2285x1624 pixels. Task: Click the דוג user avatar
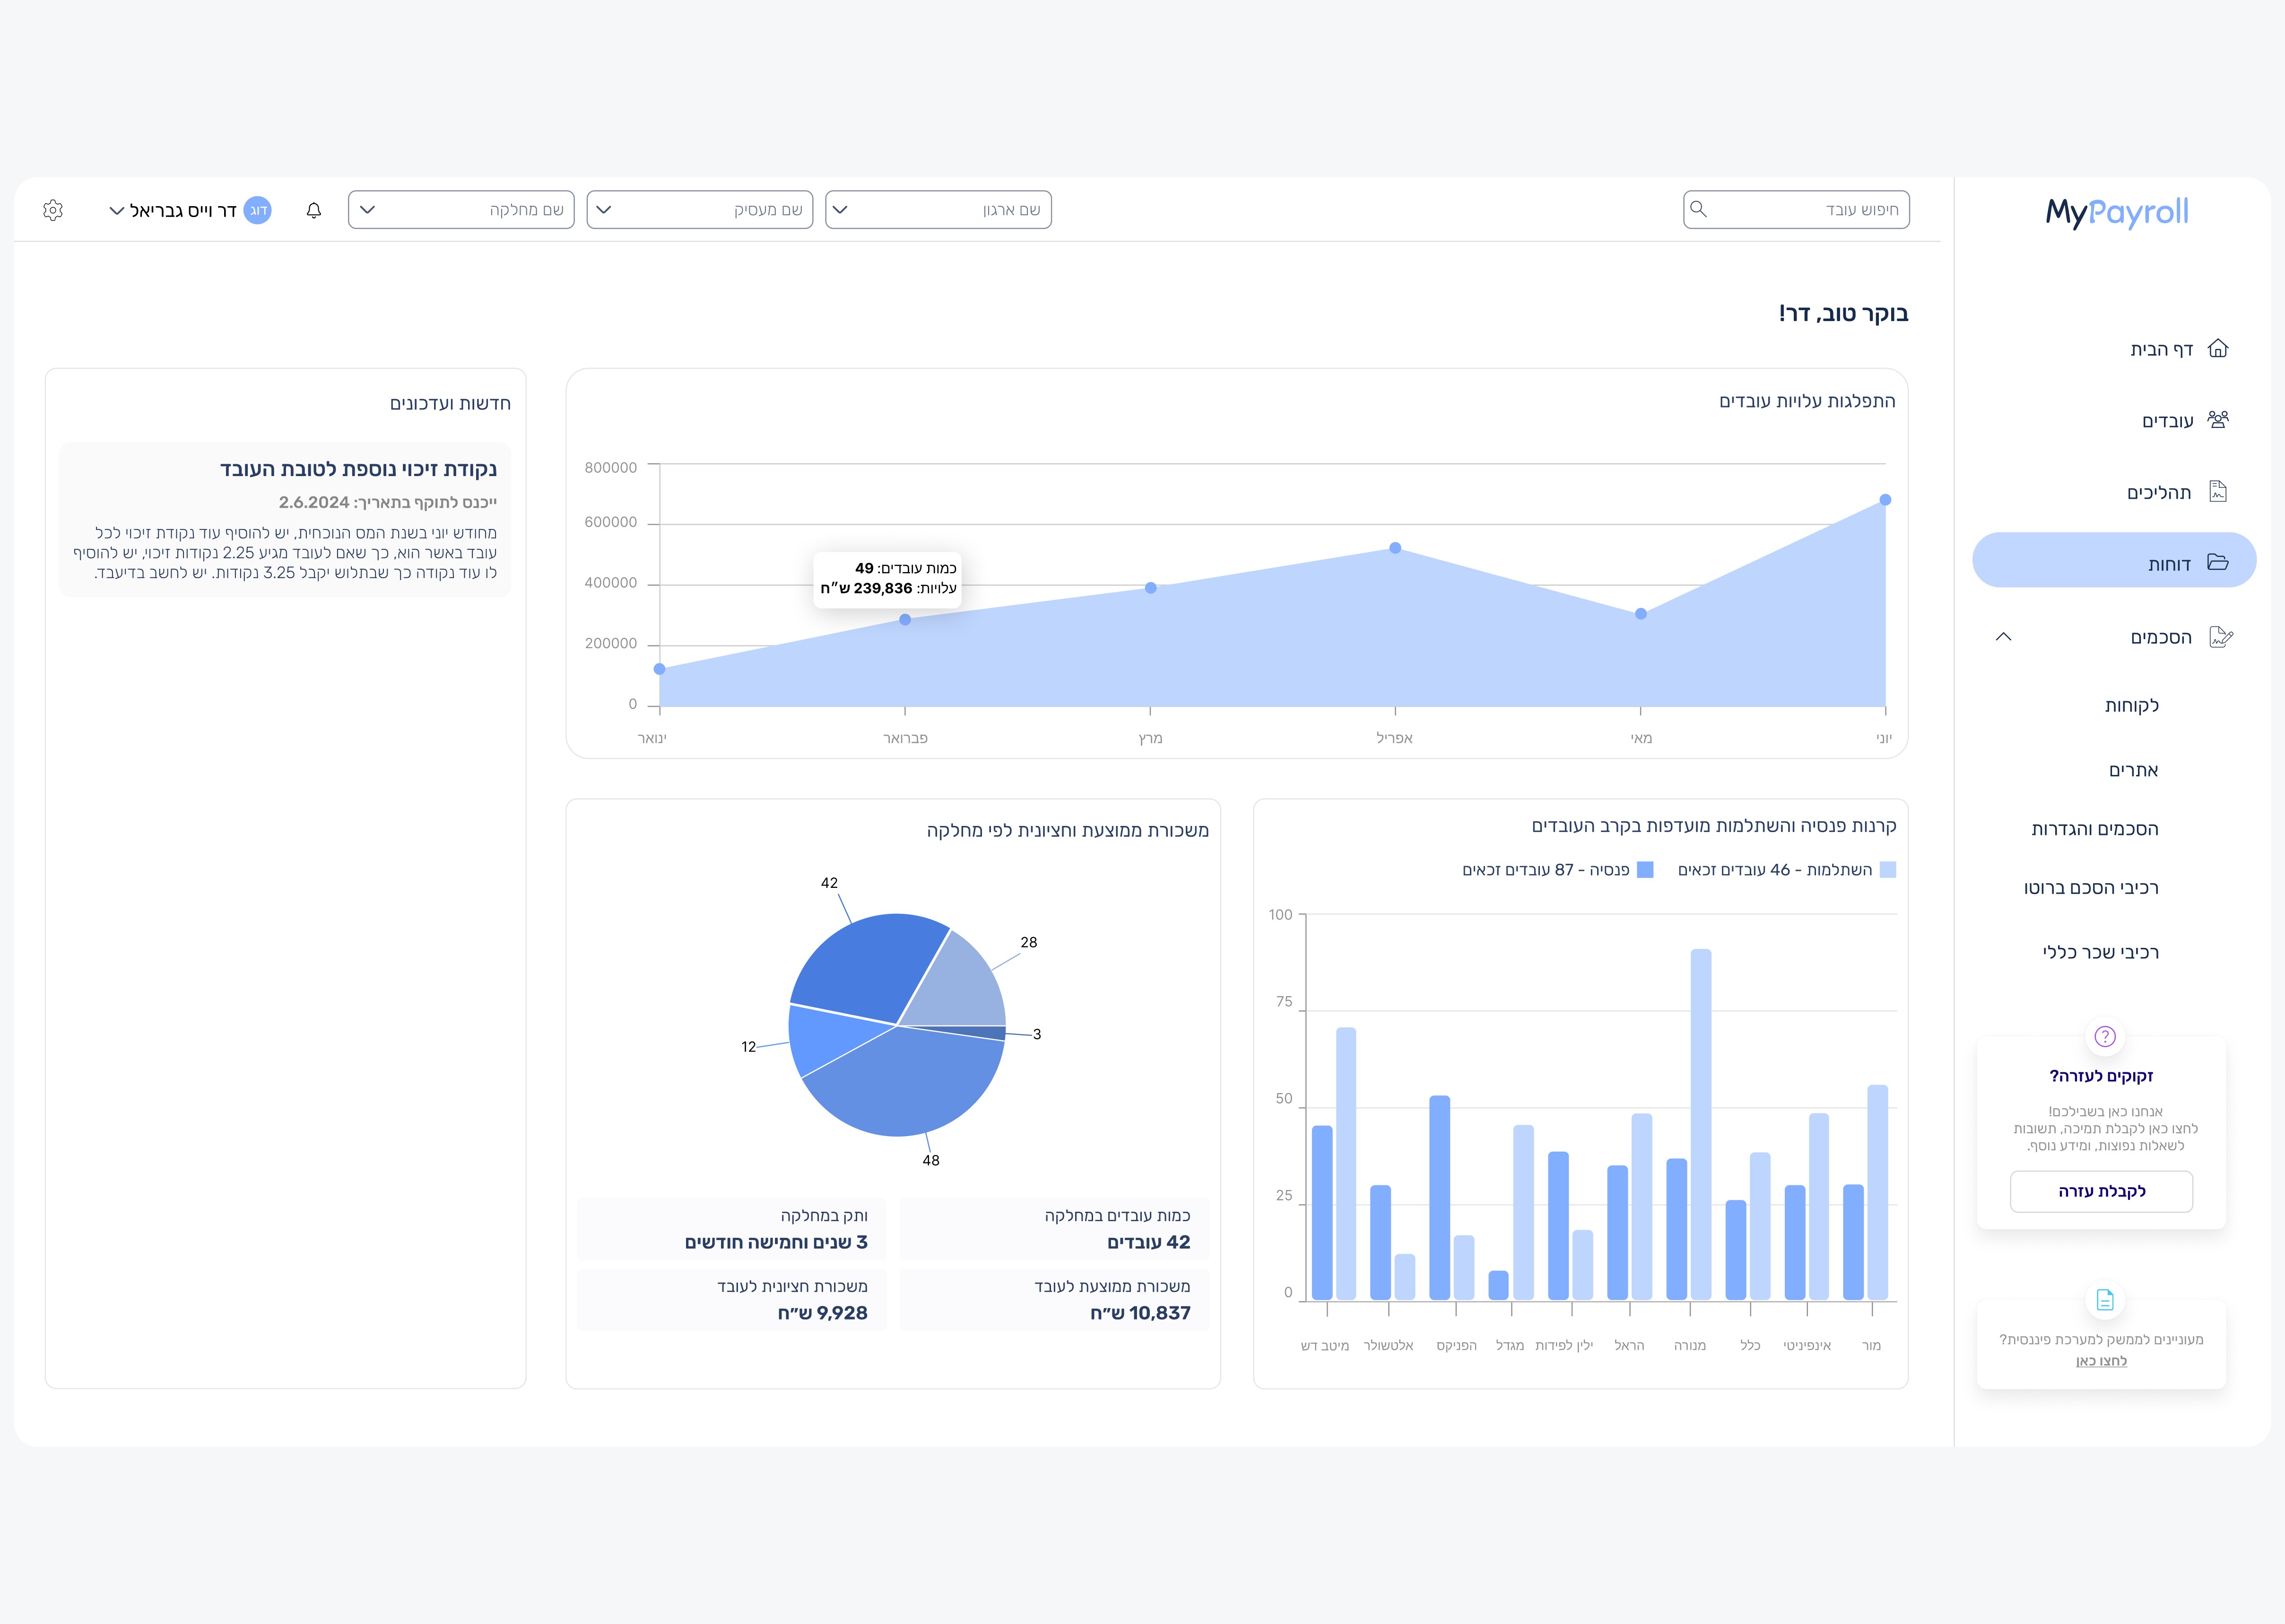[258, 210]
